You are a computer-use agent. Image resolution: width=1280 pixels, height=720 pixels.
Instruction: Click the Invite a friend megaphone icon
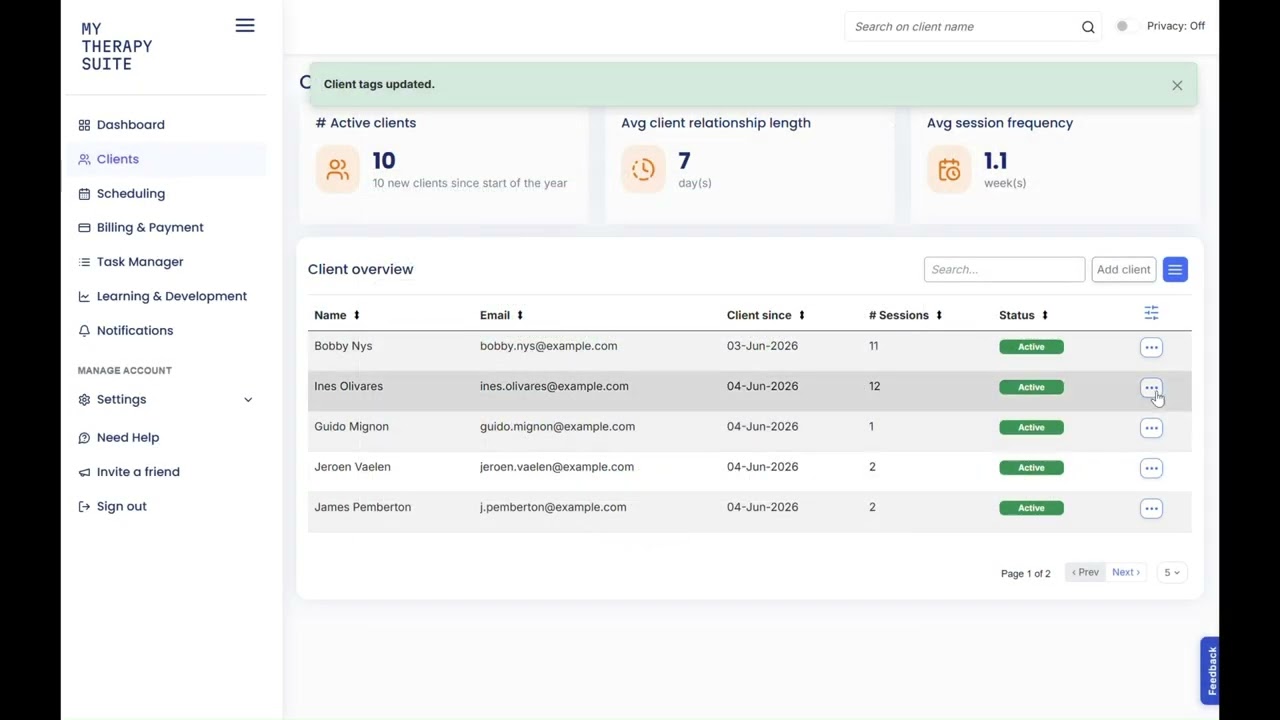84,472
